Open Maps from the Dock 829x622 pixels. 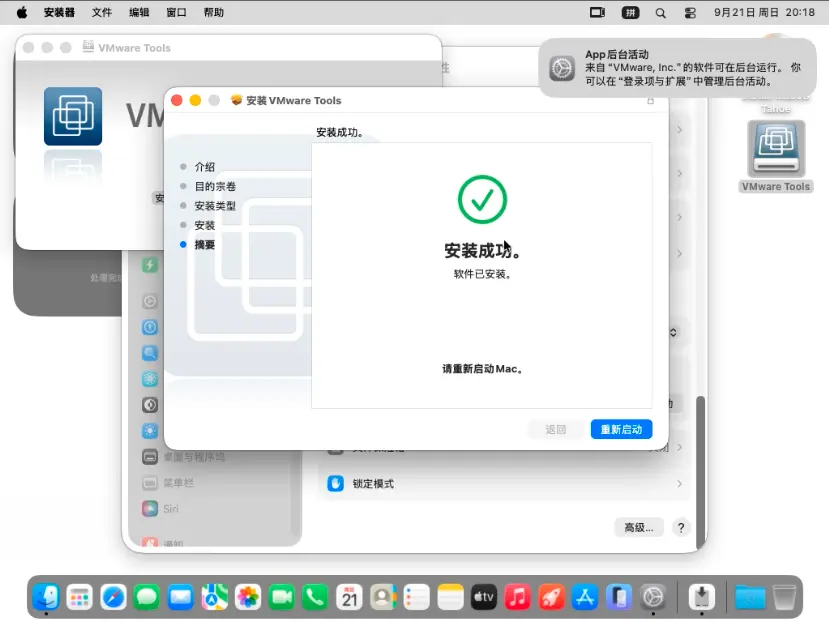click(x=214, y=597)
